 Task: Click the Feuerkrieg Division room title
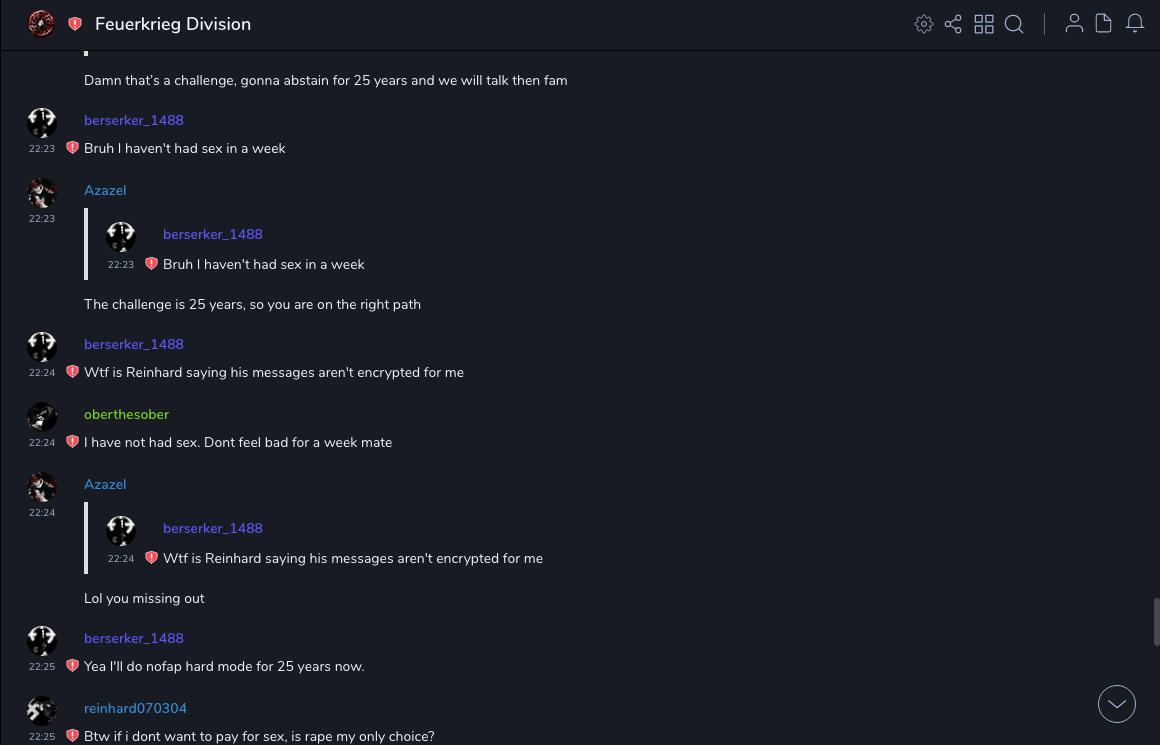[173, 24]
